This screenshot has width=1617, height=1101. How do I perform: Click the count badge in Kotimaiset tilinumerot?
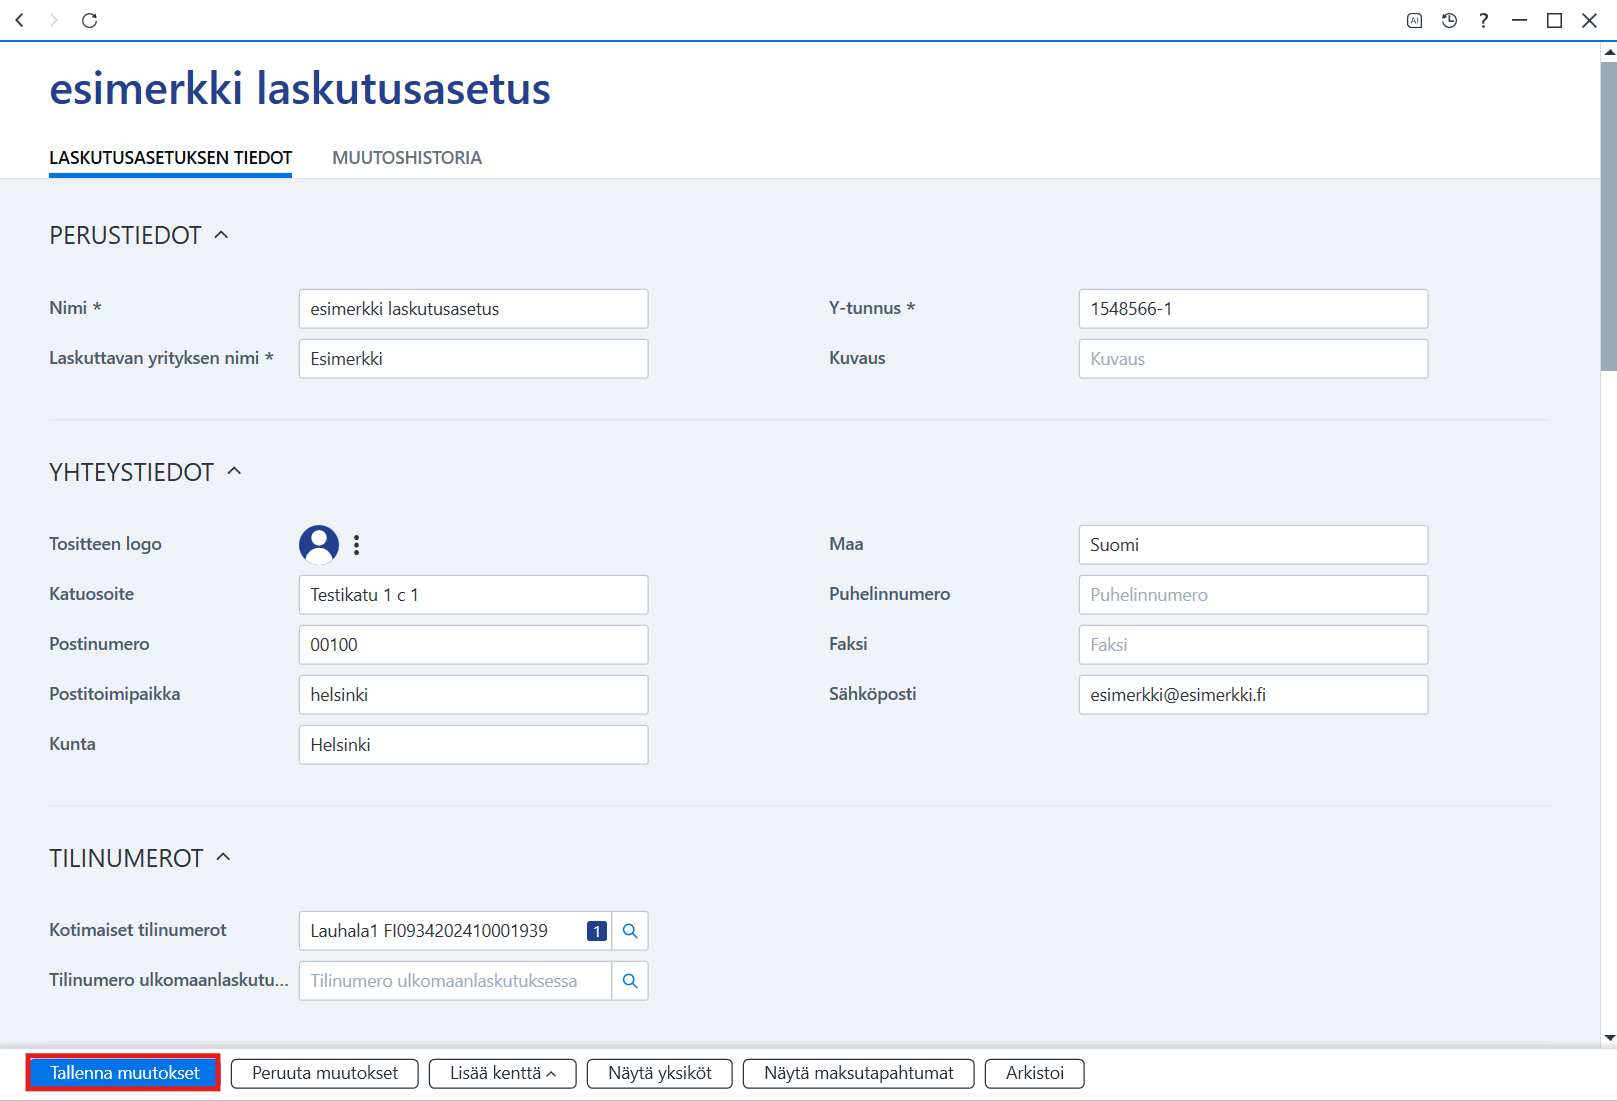[597, 931]
